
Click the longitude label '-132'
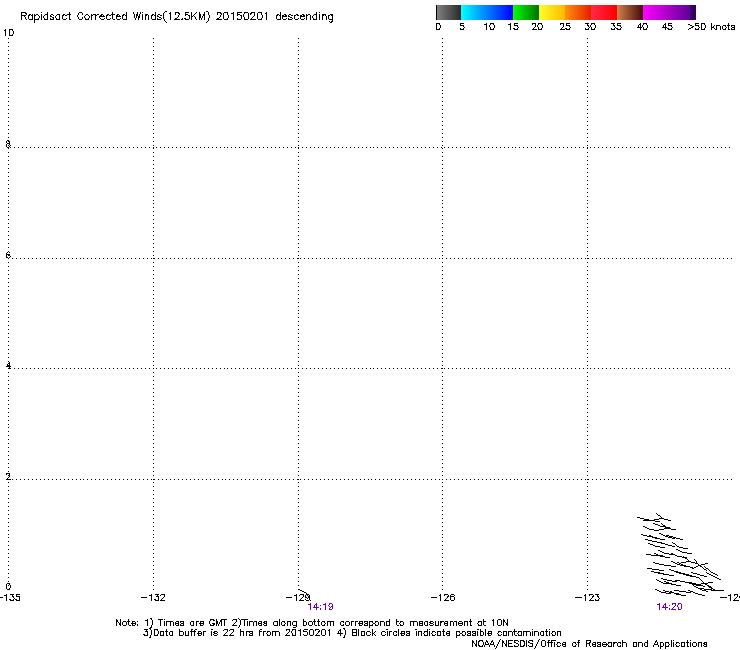pos(153,598)
